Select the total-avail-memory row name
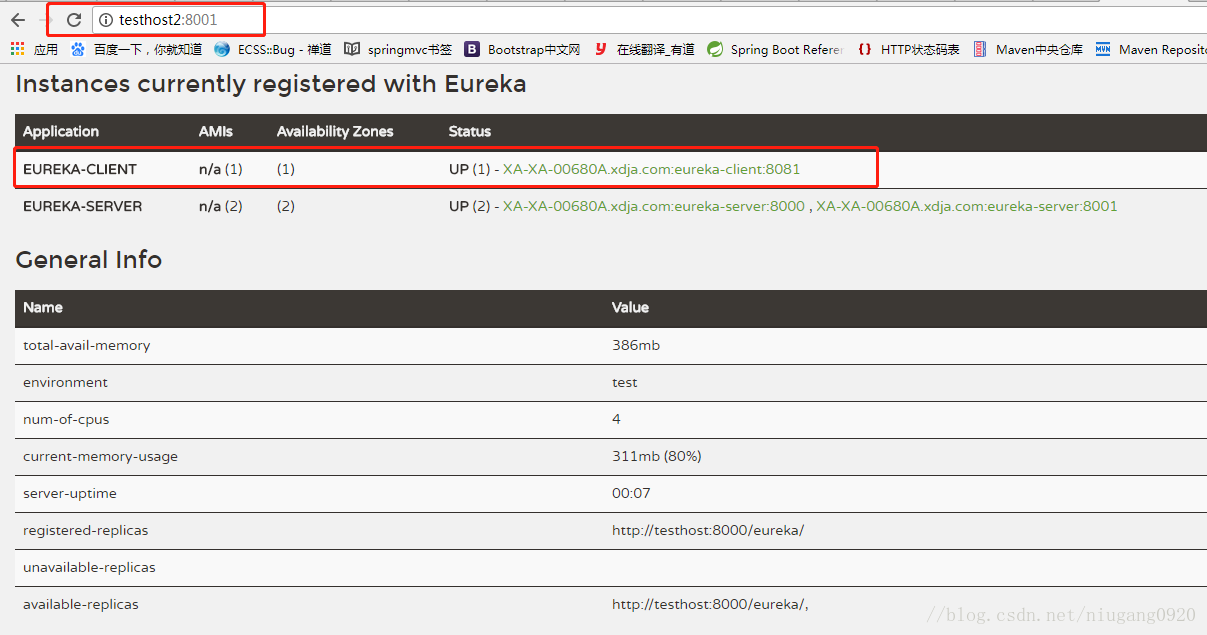The width and height of the screenshot is (1207, 635). (86, 345)
